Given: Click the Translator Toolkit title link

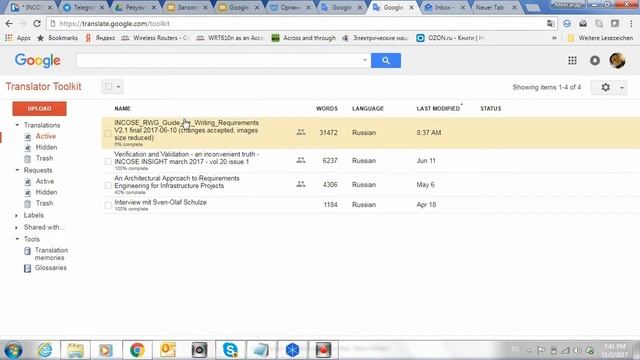Looking at the screenshot, I should click(x=43, y=87).
